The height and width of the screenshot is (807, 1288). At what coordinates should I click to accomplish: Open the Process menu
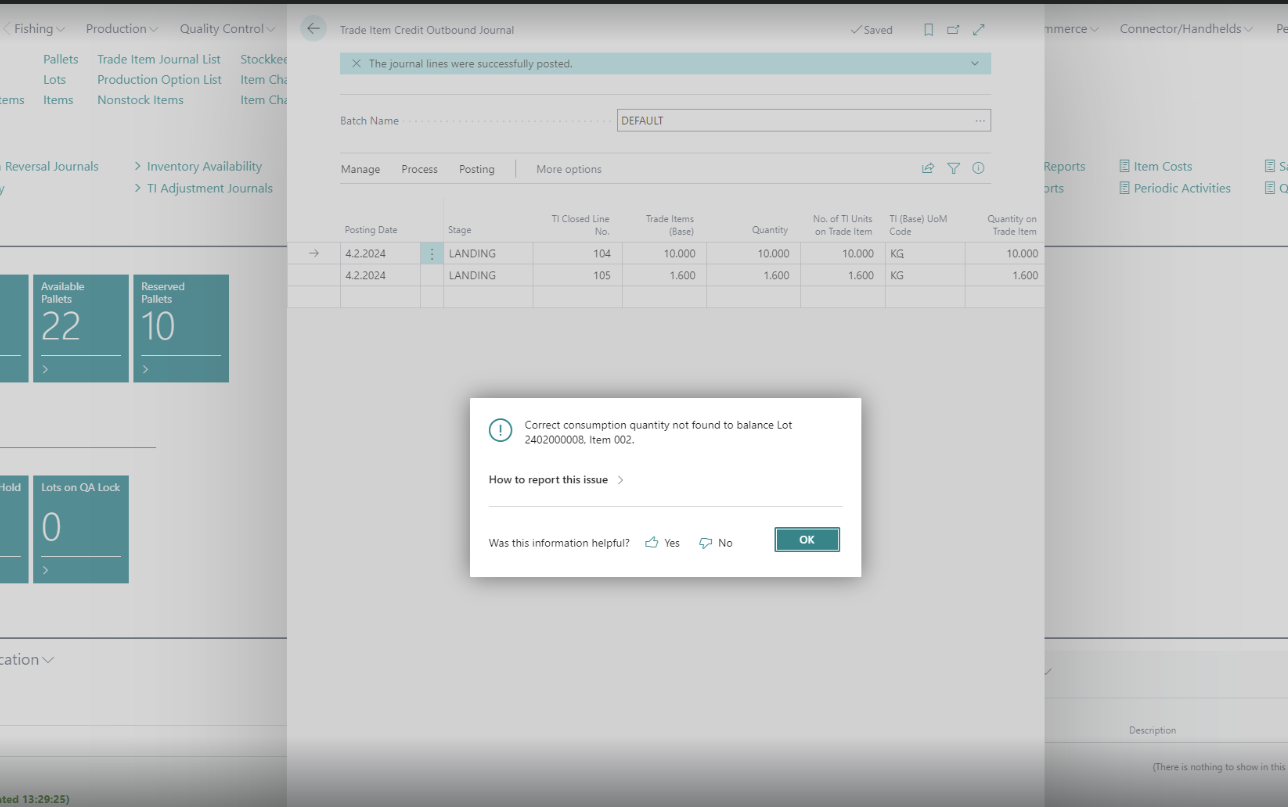[419, 169]
